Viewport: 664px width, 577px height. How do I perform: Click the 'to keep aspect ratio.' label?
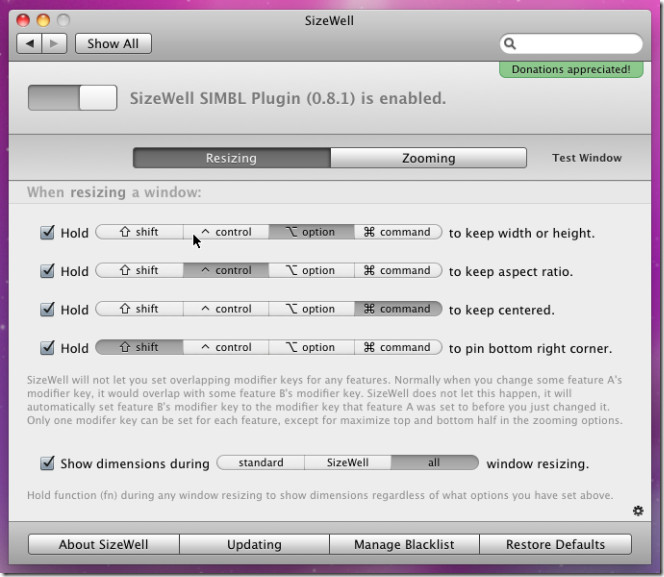coord(511,271)
